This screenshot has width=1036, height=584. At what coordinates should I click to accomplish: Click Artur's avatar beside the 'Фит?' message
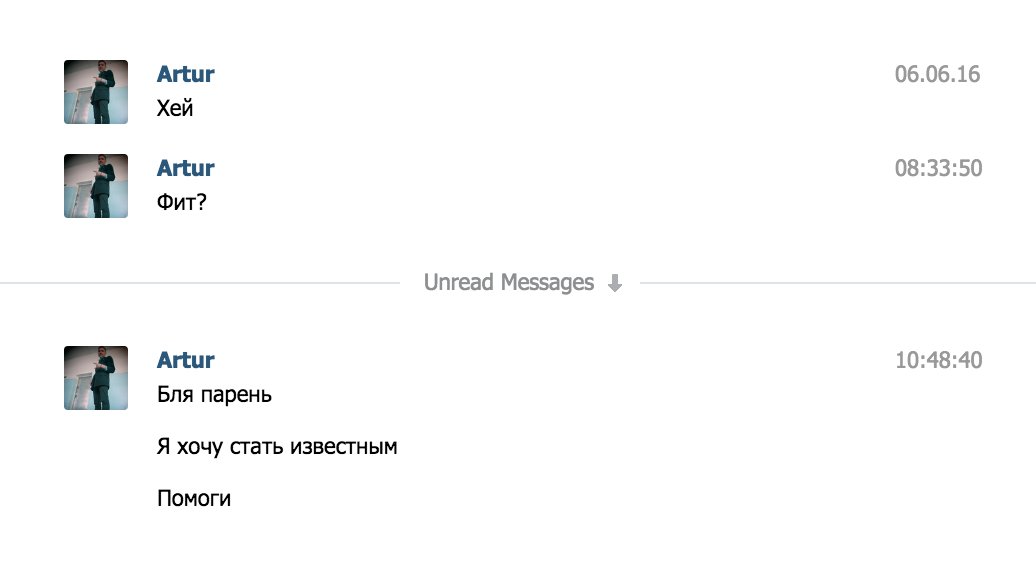[96, 186]
